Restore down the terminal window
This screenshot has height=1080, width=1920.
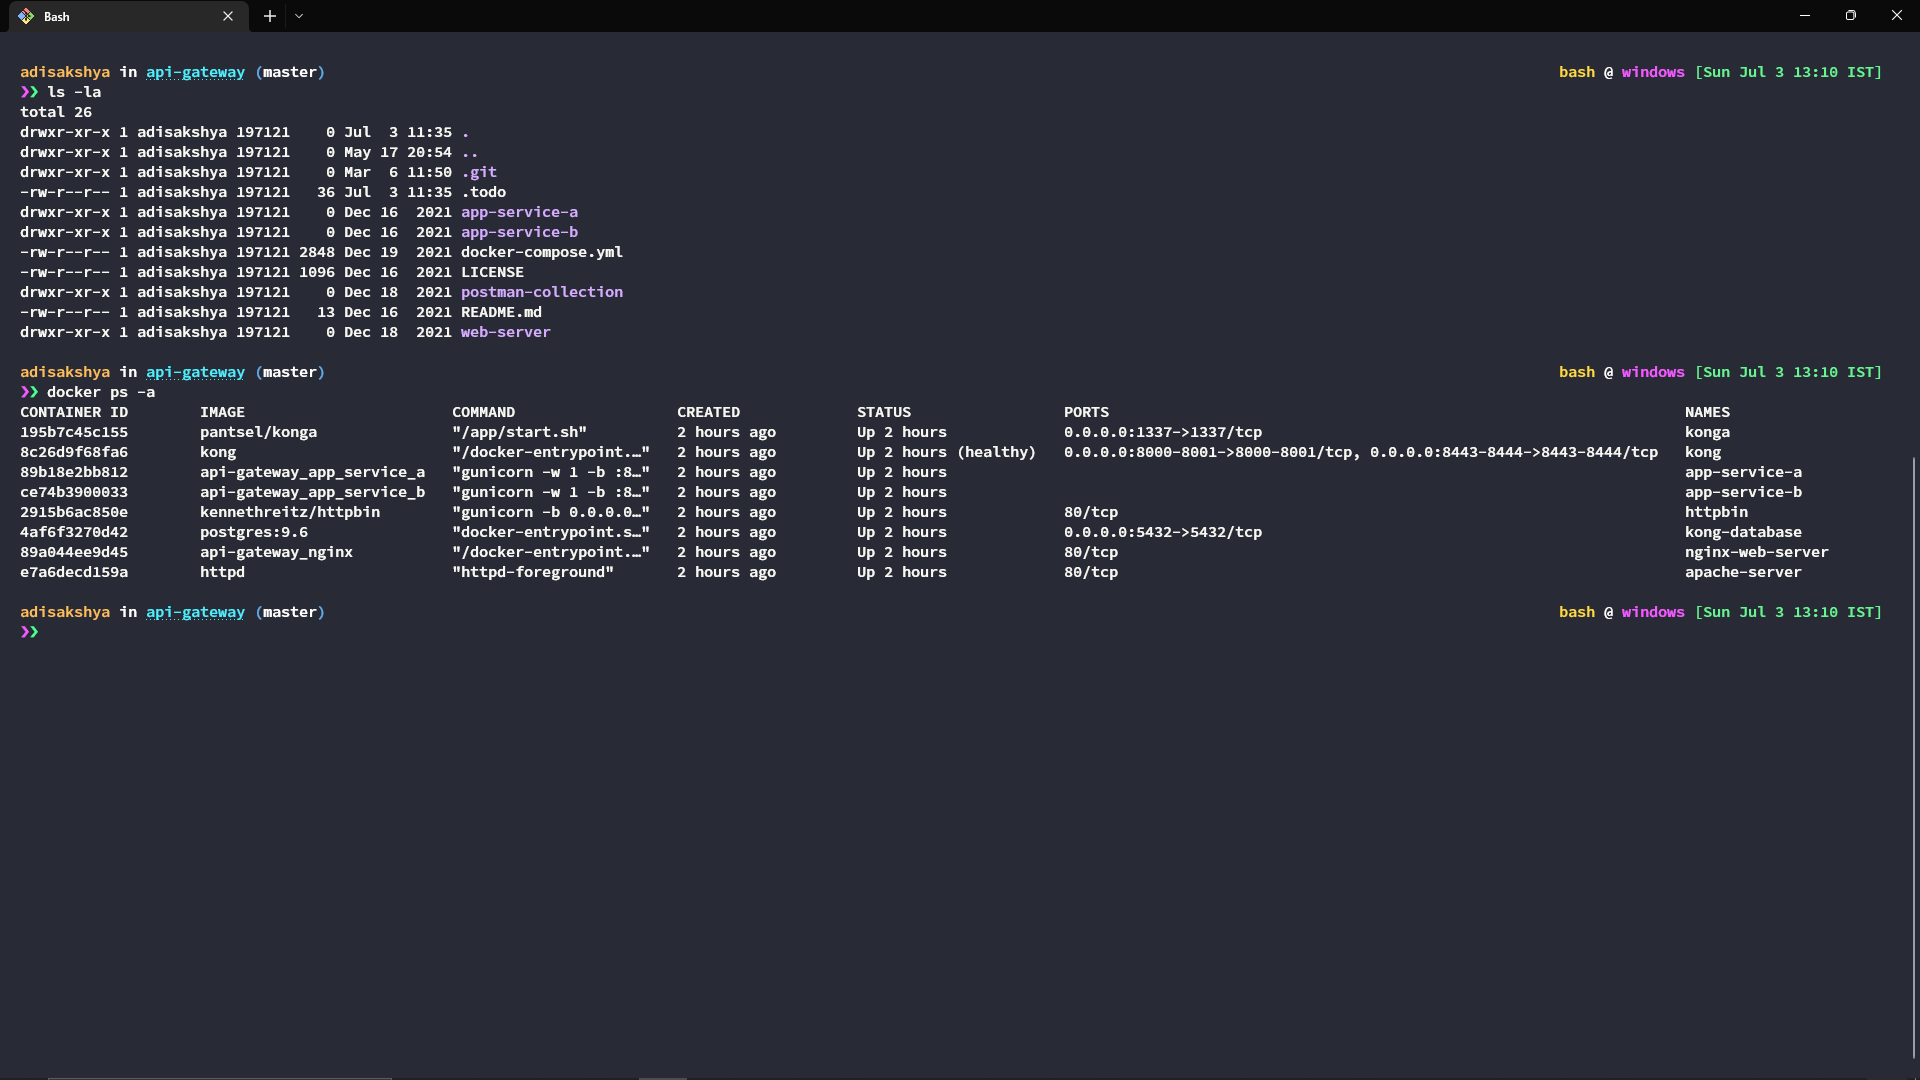1851,16
